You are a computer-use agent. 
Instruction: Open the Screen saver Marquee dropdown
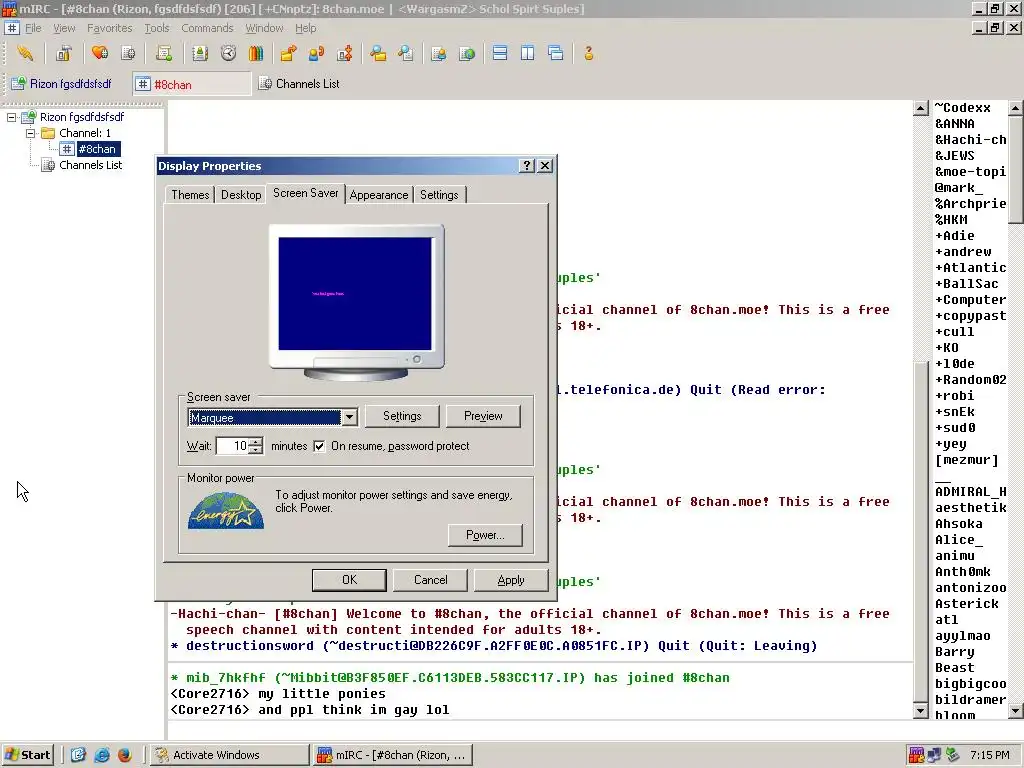pos(349,417)
